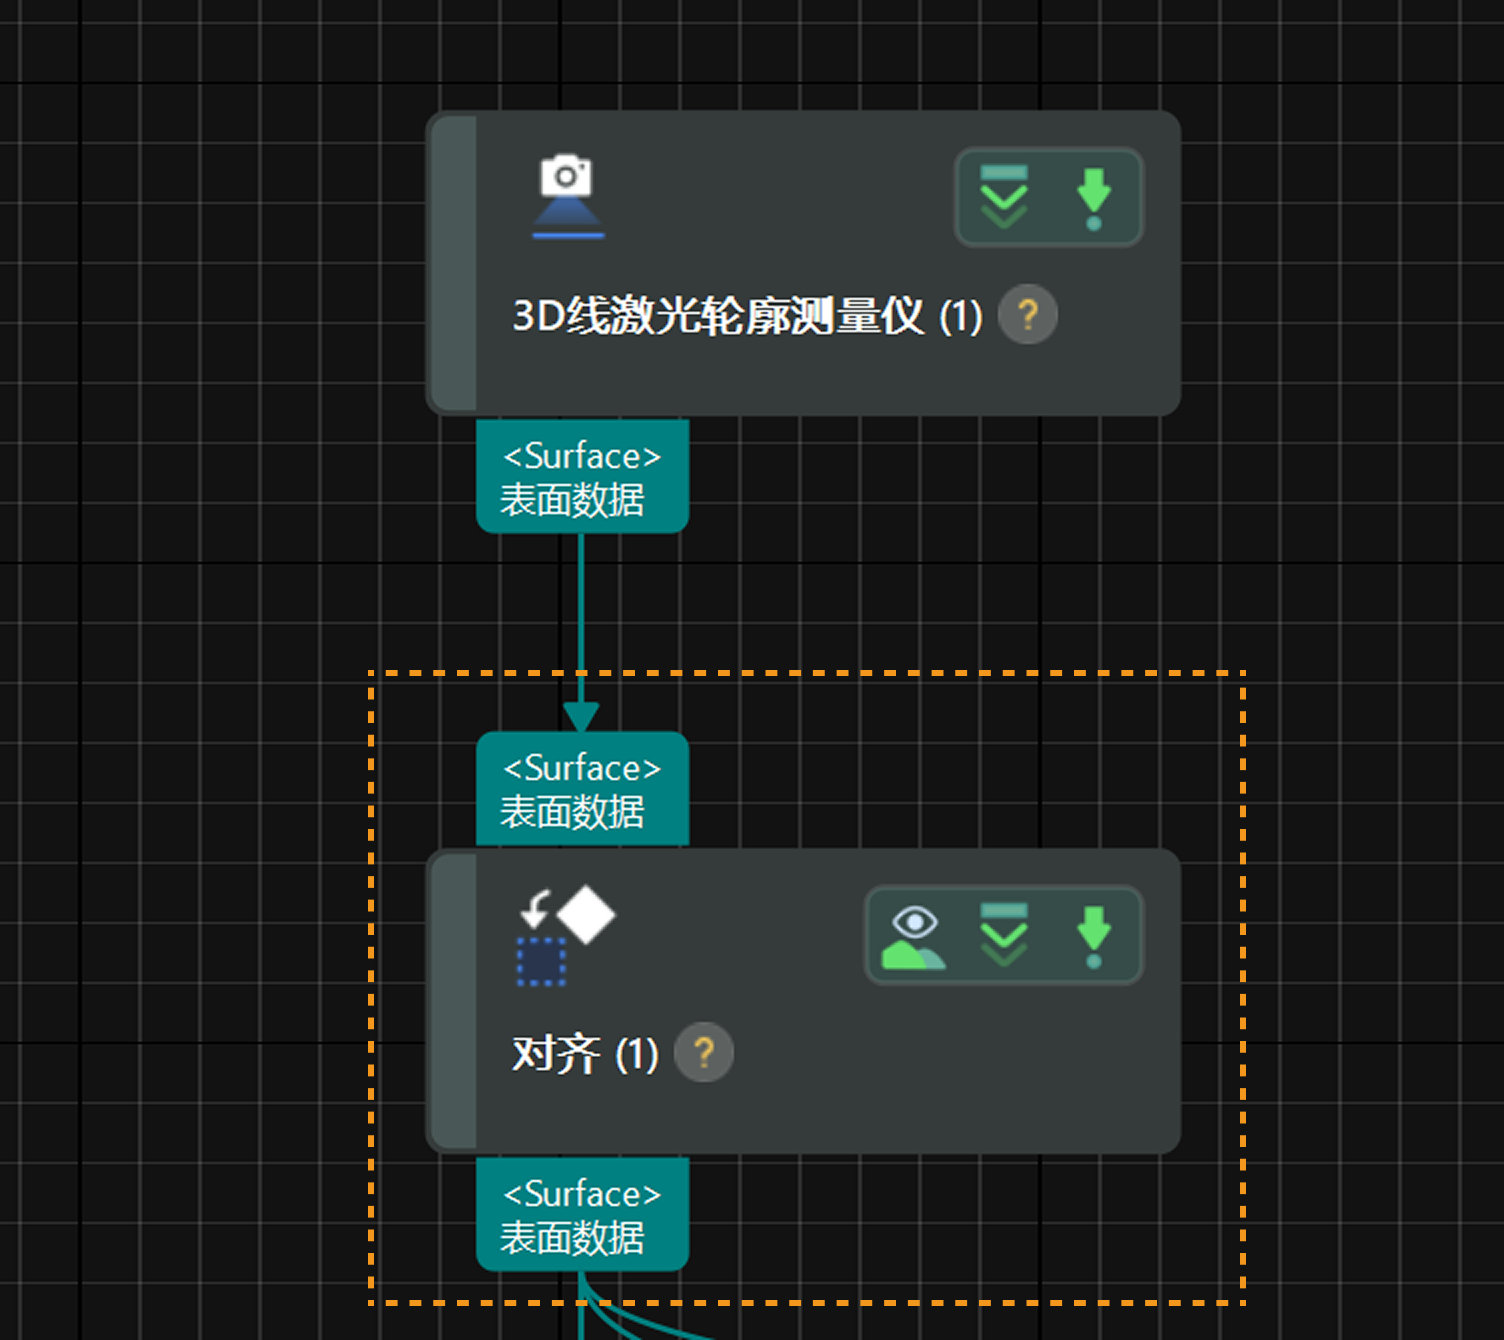1504x1340 pixels.
Task: Click empty grid canvas left of the nodes
Action: point(200,600)
